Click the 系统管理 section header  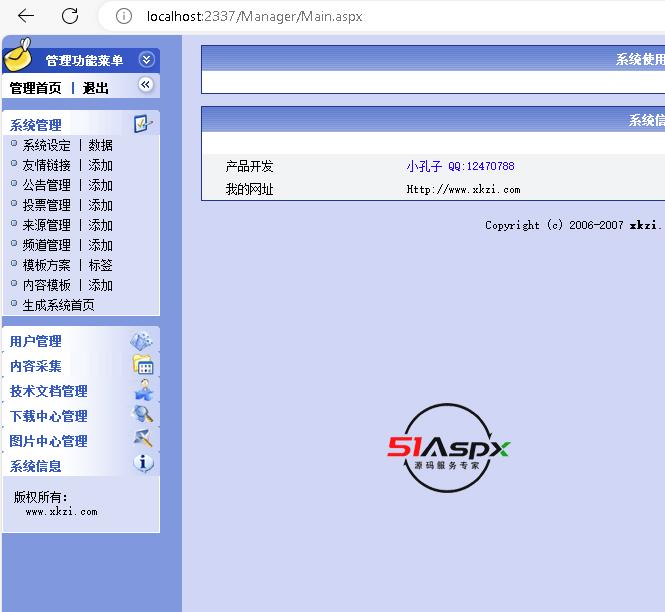36,125
